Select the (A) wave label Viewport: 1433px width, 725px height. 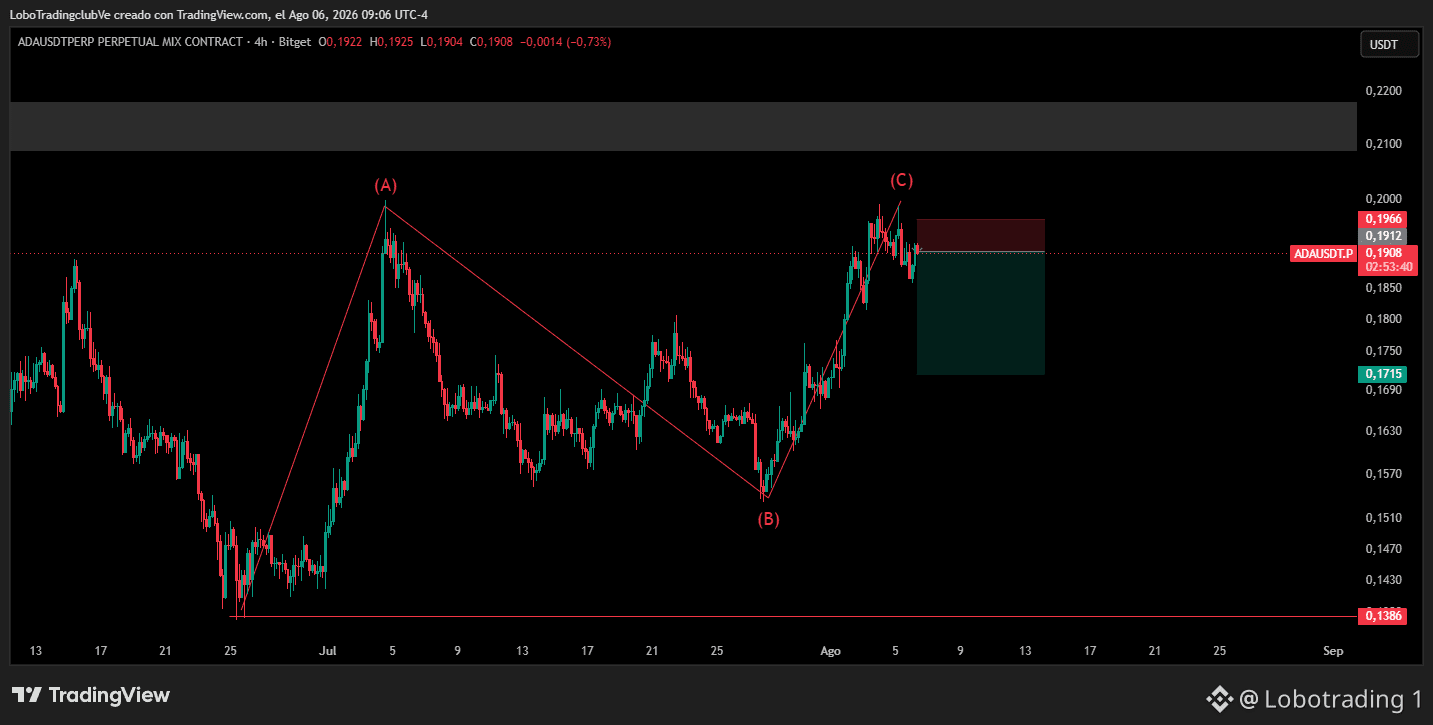386,185
